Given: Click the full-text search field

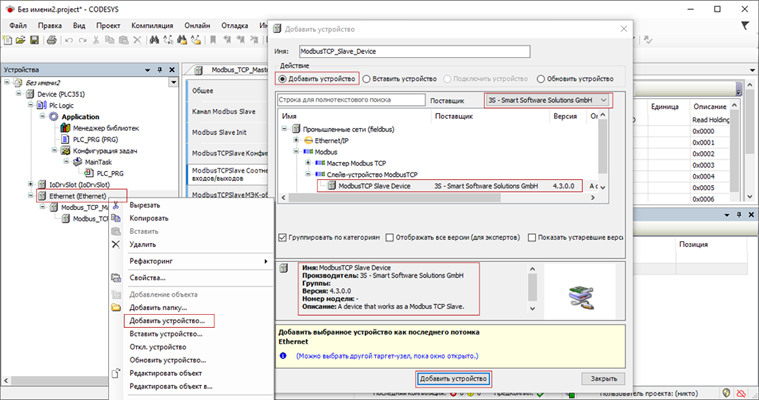Looking at the screenshot, I should click(x=351, y=100).
